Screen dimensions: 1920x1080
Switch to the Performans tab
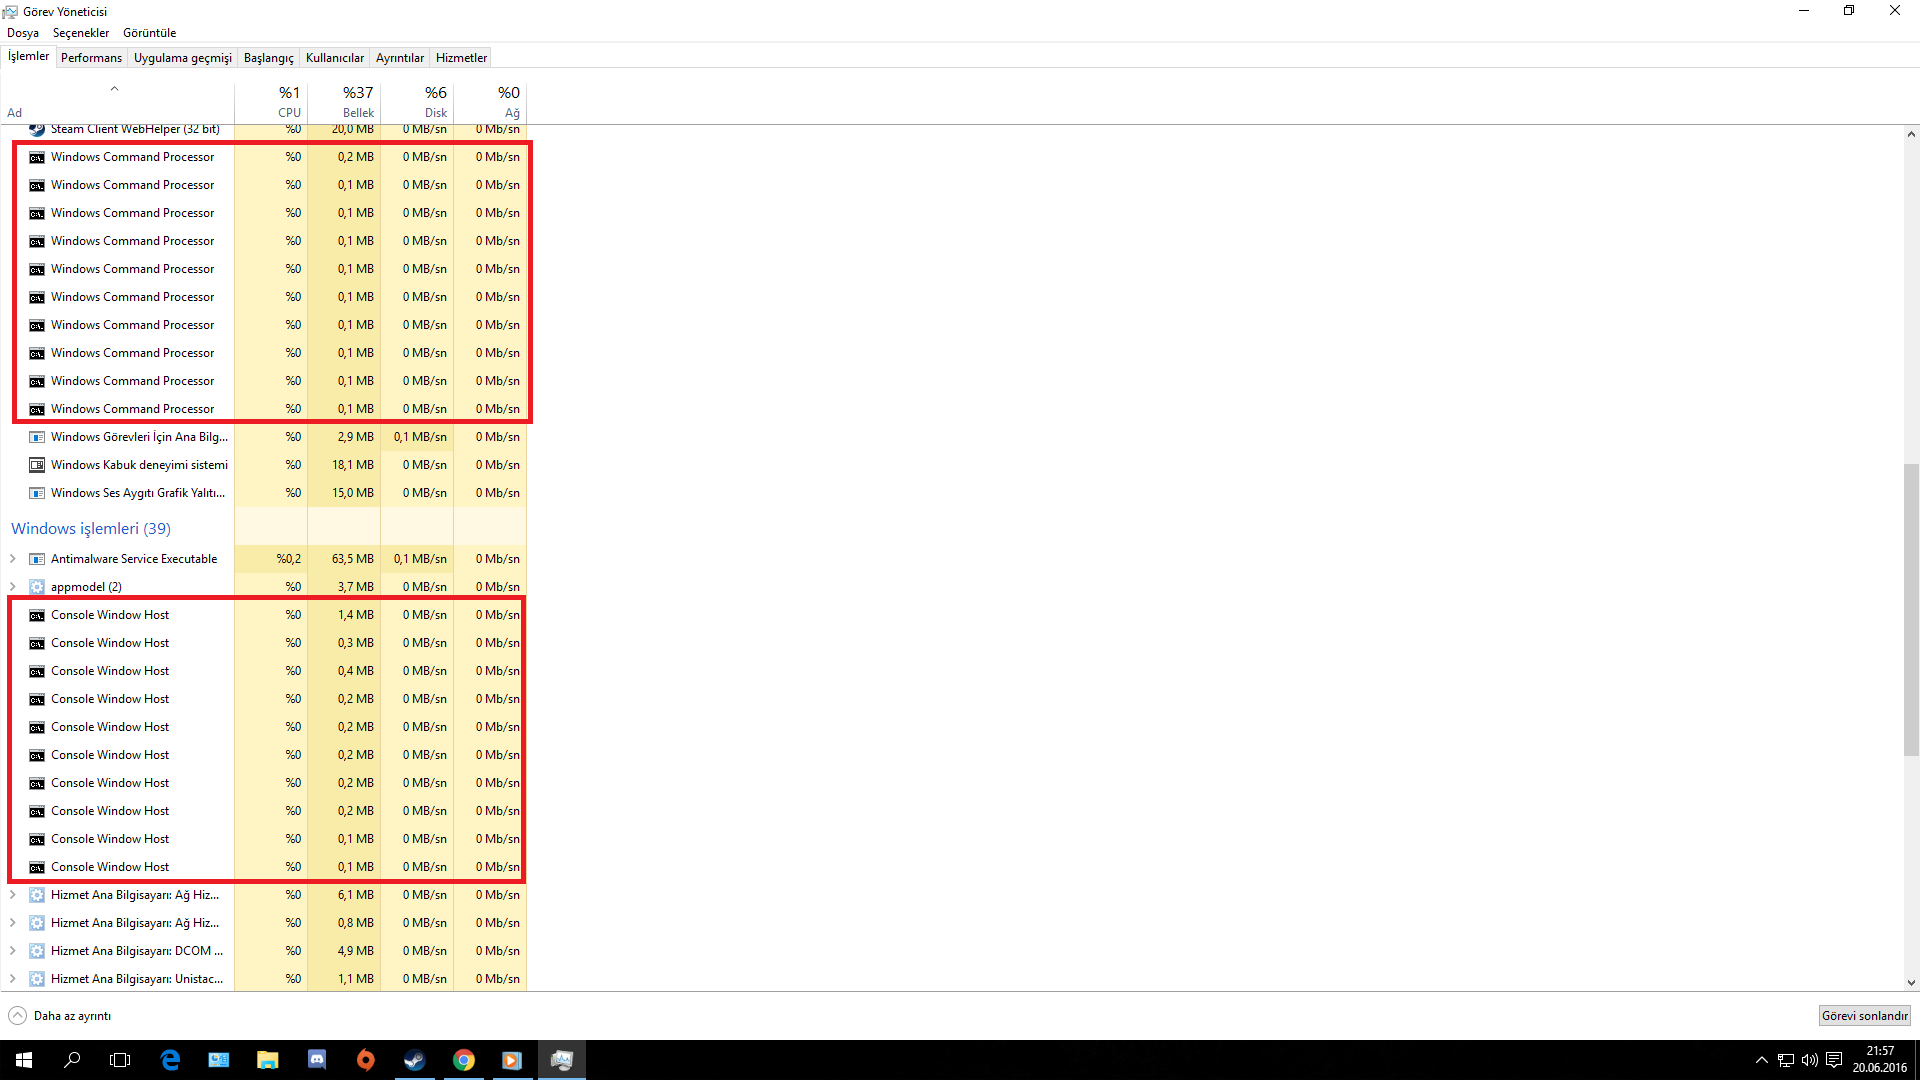pos(91,58)
